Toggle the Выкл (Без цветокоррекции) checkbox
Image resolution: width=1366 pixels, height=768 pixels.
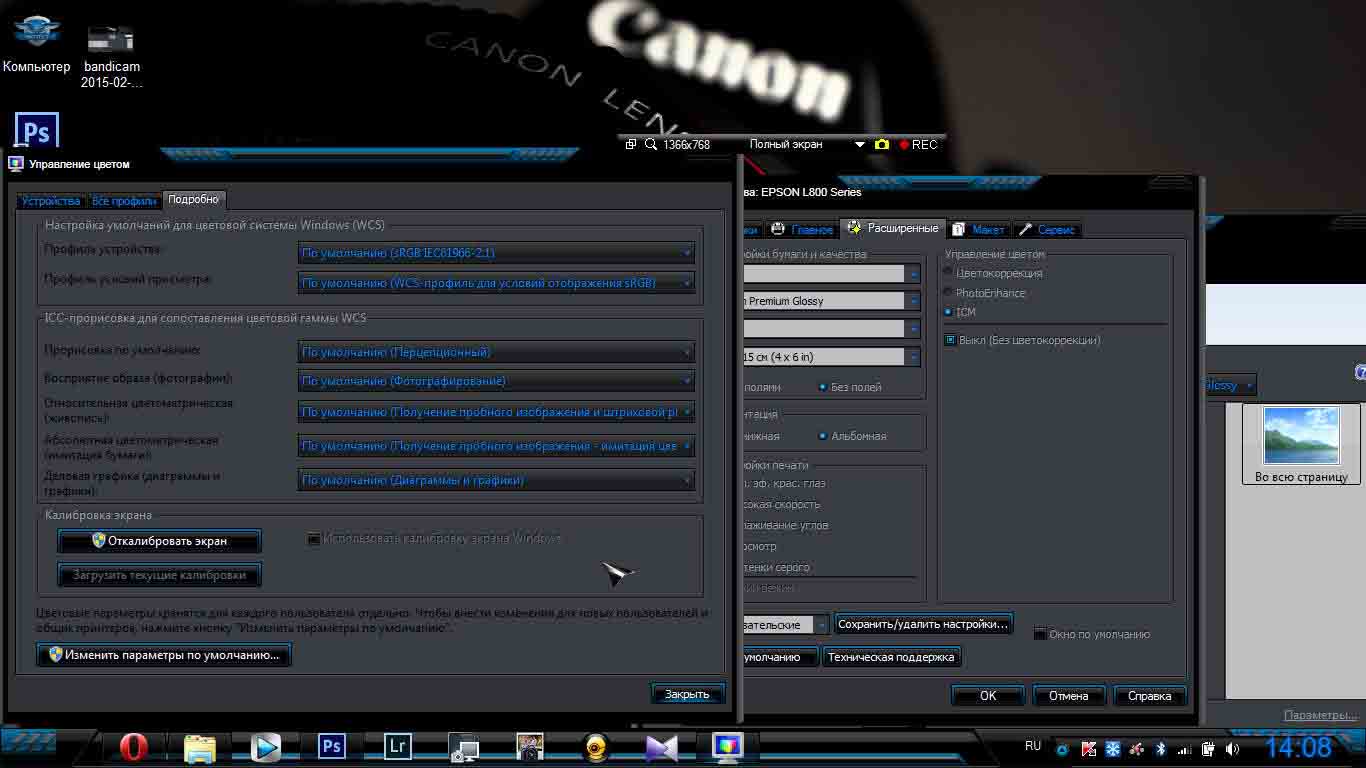pos(950,340)
